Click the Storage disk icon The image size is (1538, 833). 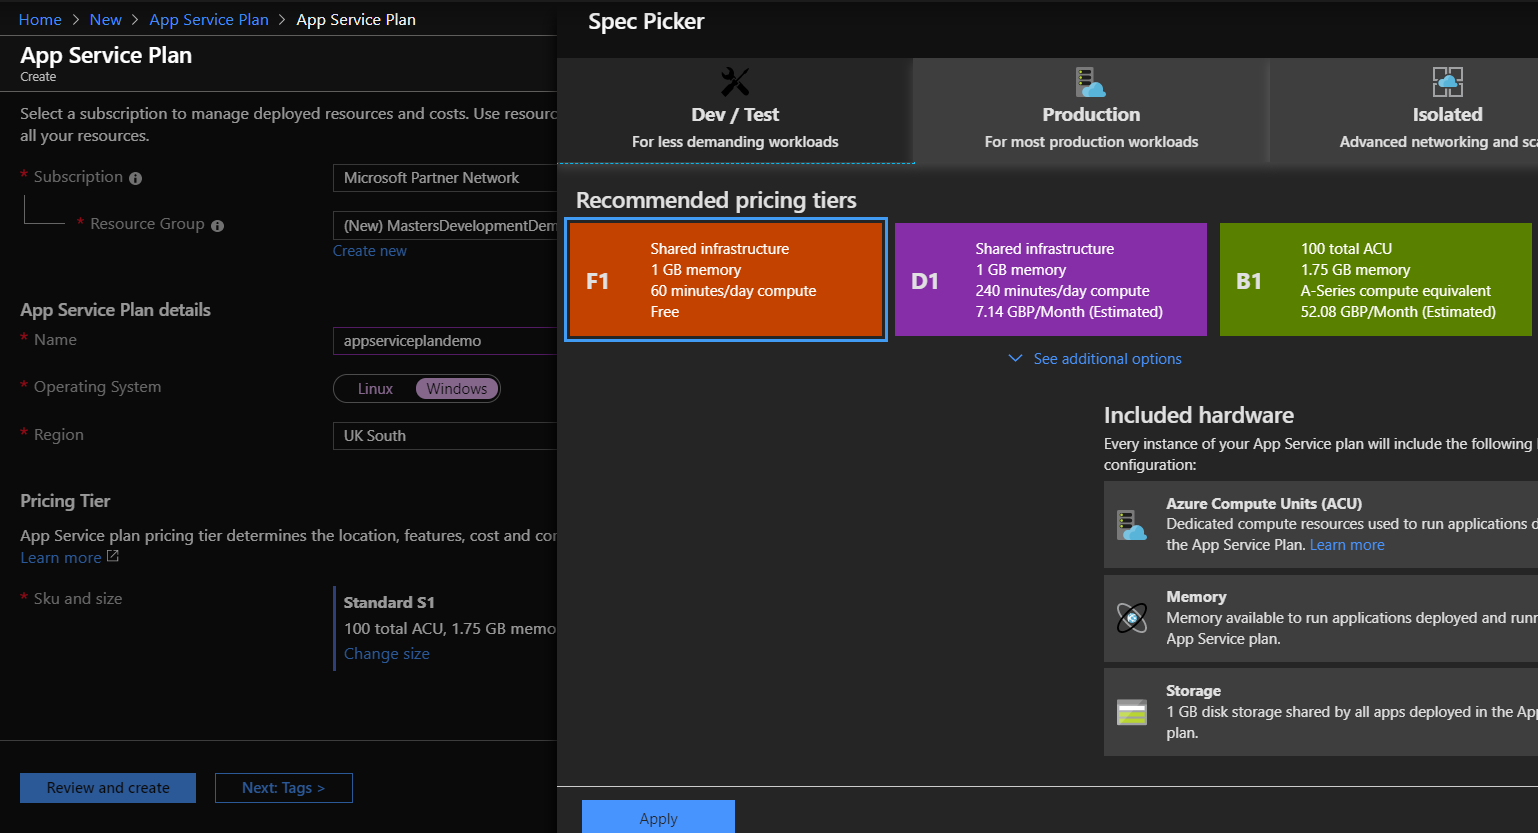pyautogui.click(x=1131, y=710)
